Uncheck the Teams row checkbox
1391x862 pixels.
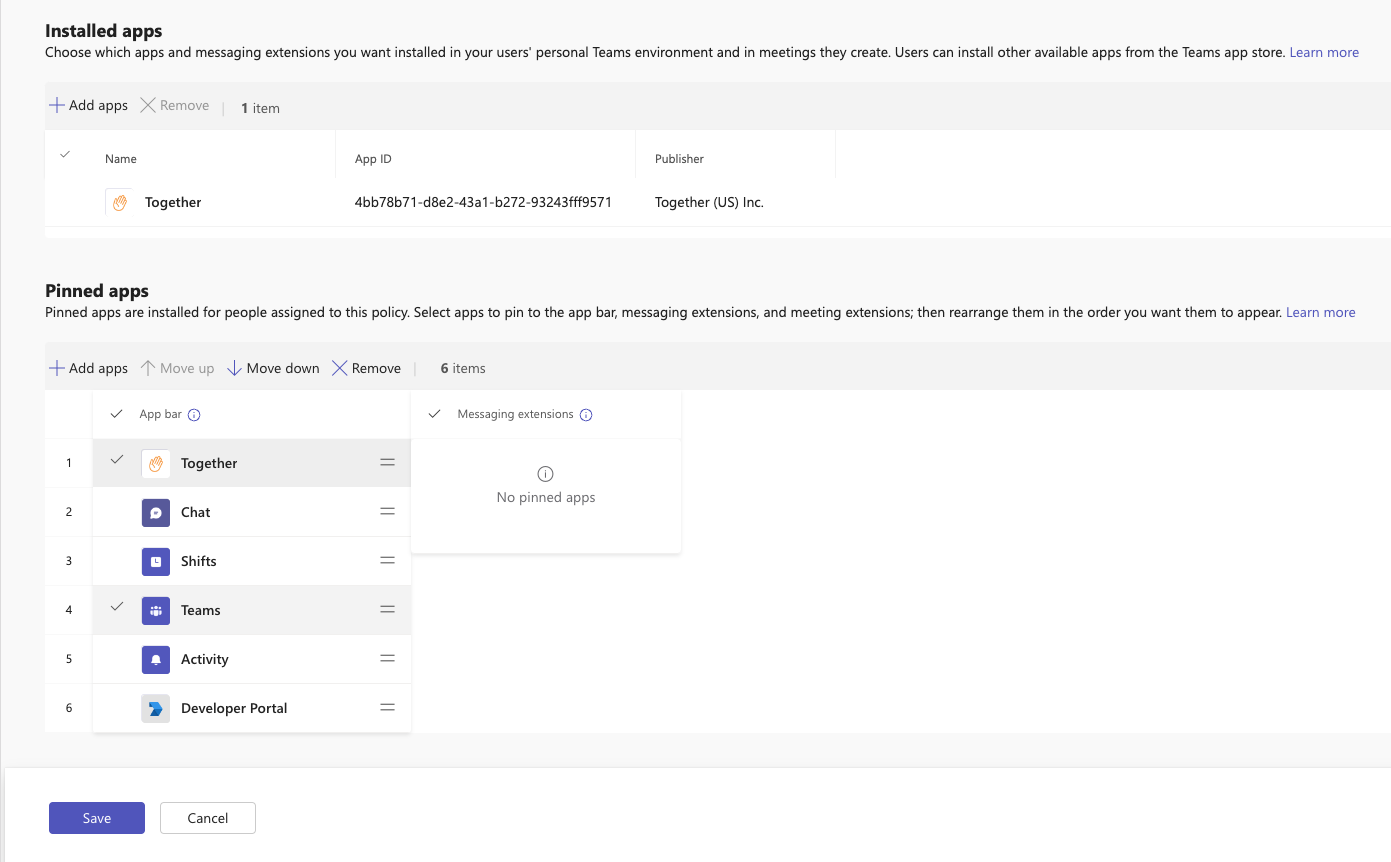(117, 609)
